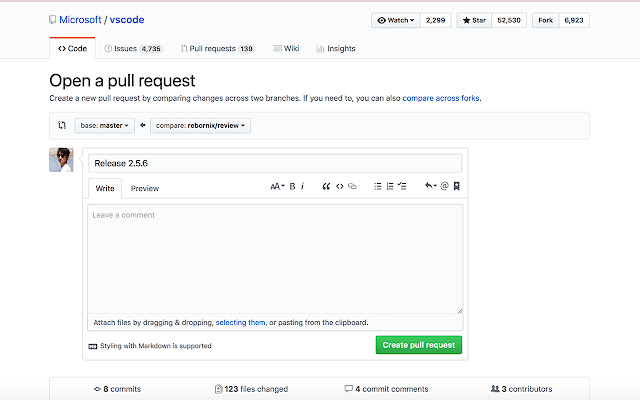Switch to the Preview tab
Screen dimensions: 640x400
click(x=144, y=188)
